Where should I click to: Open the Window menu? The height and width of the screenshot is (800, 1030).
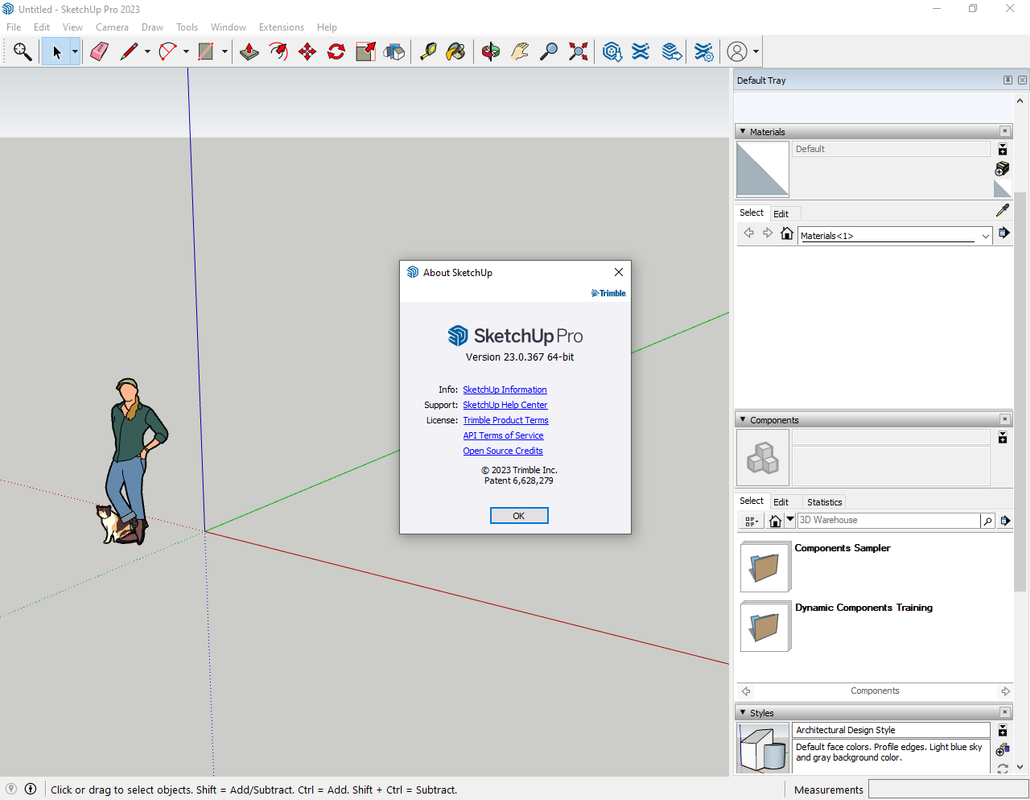[x=228, y=27]
